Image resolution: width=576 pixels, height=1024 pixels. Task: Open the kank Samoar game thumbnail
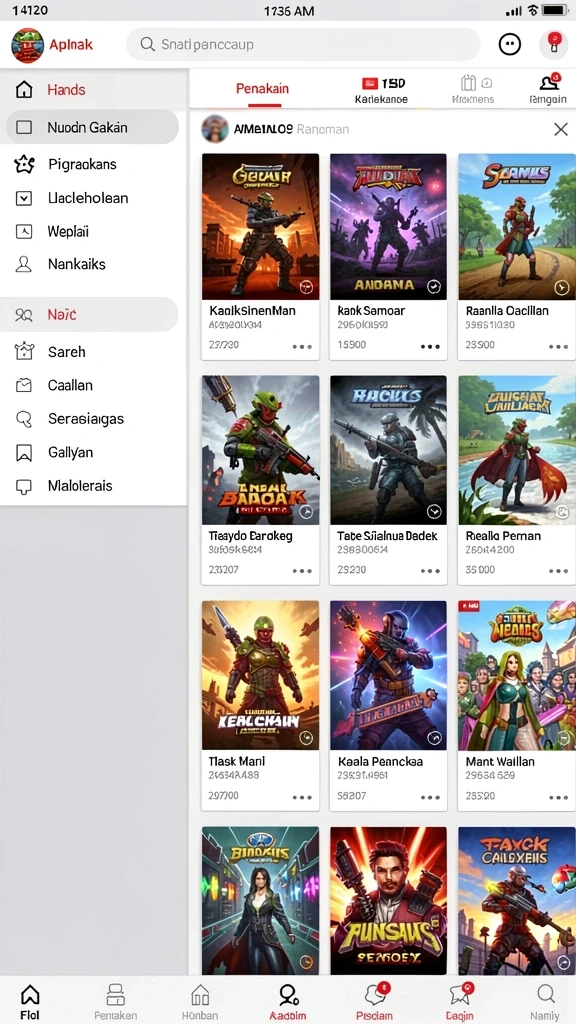coord(388,227)
